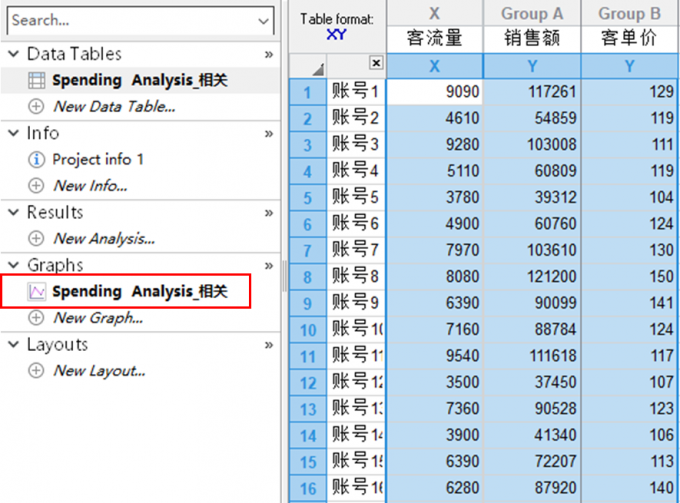Open the Spending Analysis data table icon under Data Tables
This screenshot has height=503, width=680.
(36, 80)
